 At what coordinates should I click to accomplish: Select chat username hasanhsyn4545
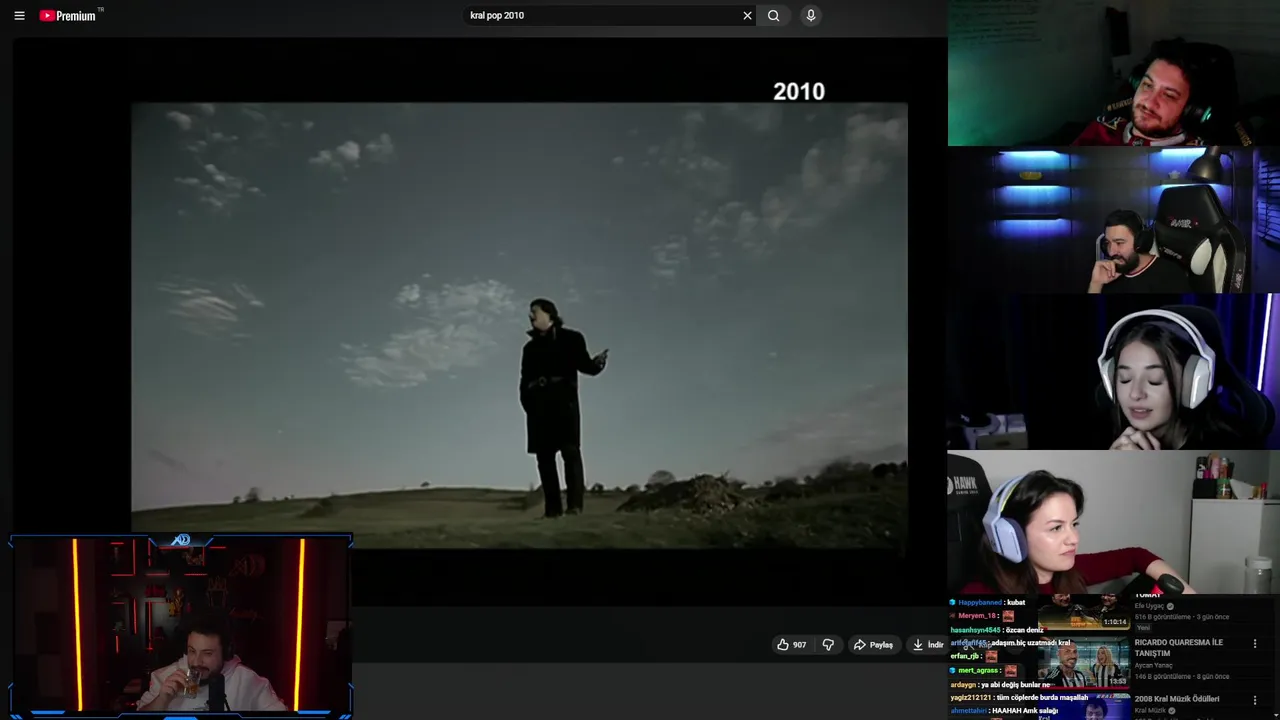tap(975, 630)
